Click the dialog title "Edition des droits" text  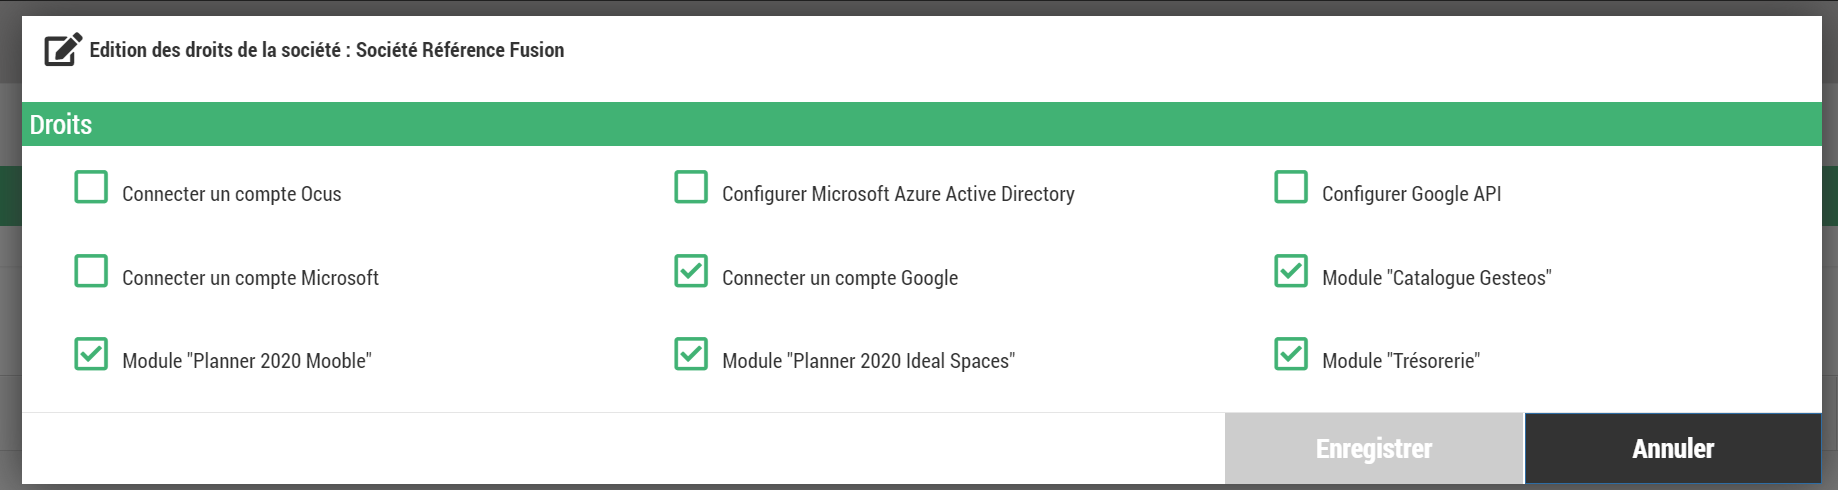click(x=326, y=50)
